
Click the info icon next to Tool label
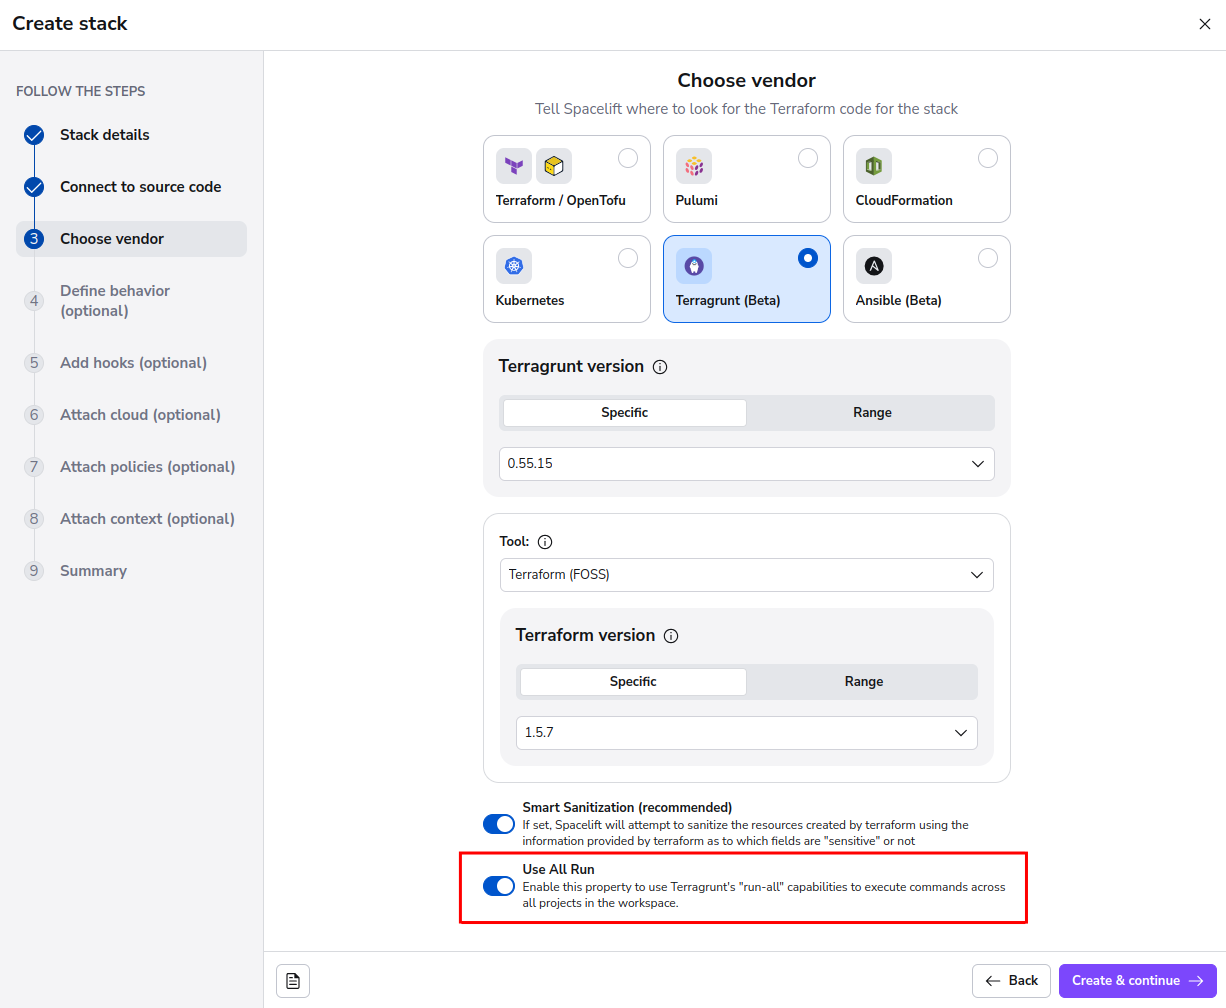[x=545, y=542]
